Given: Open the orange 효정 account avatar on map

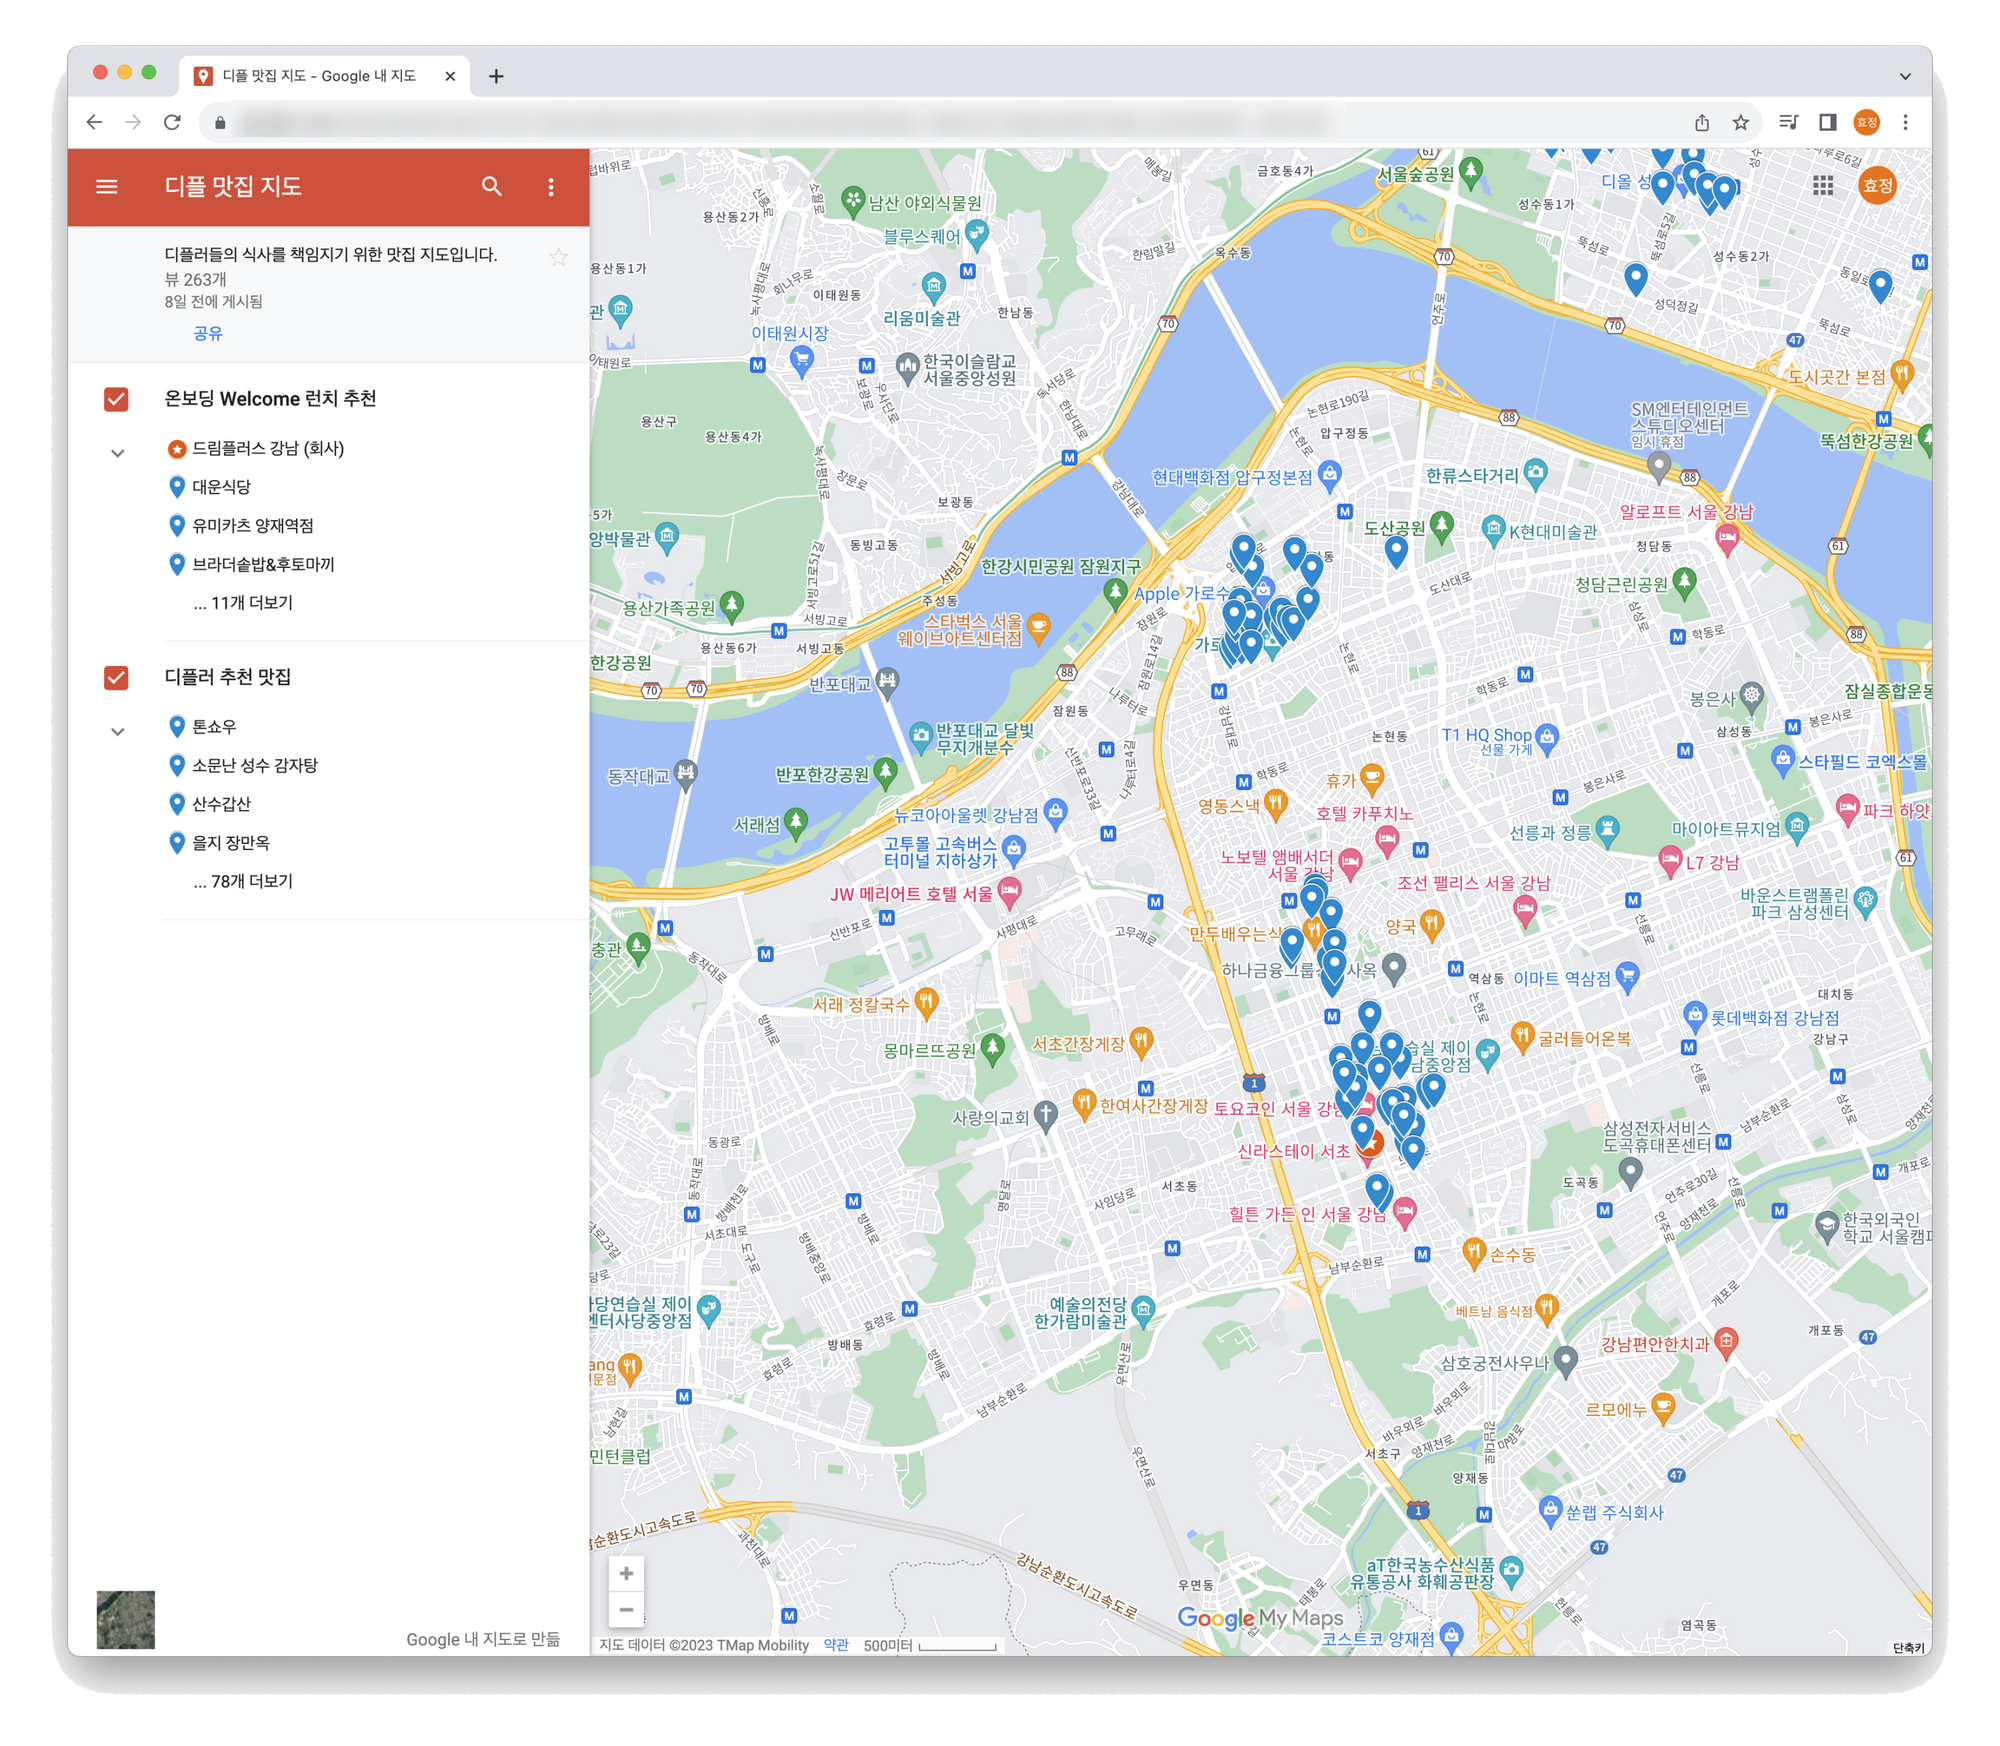Looking at the screenshot, I should point(1877,185).
